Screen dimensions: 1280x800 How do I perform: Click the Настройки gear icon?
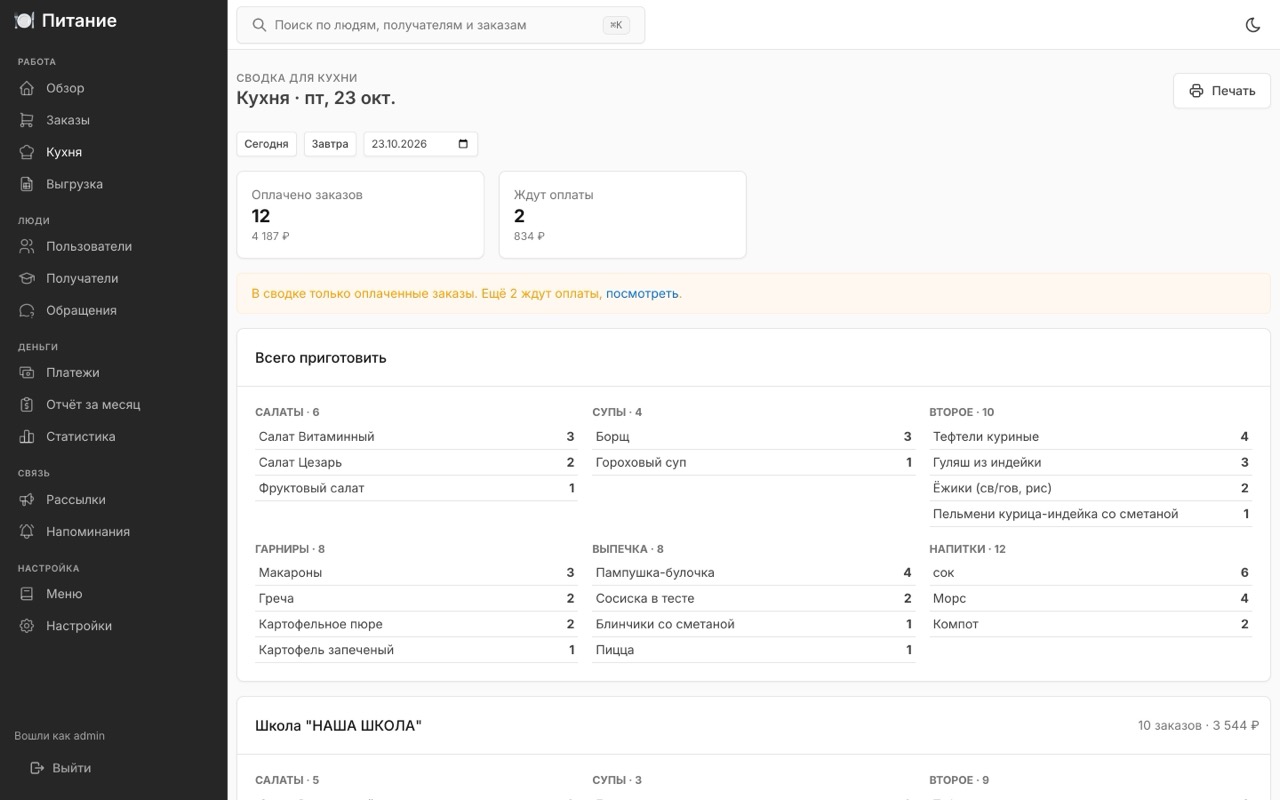click(27, 626)
